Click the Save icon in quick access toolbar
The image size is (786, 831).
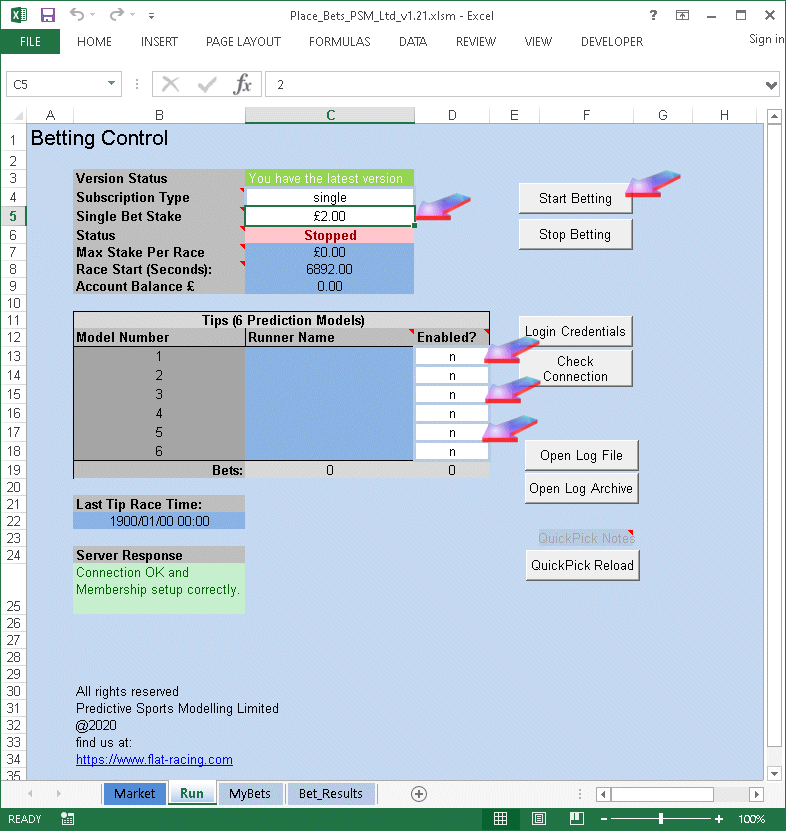coord(47,15)
